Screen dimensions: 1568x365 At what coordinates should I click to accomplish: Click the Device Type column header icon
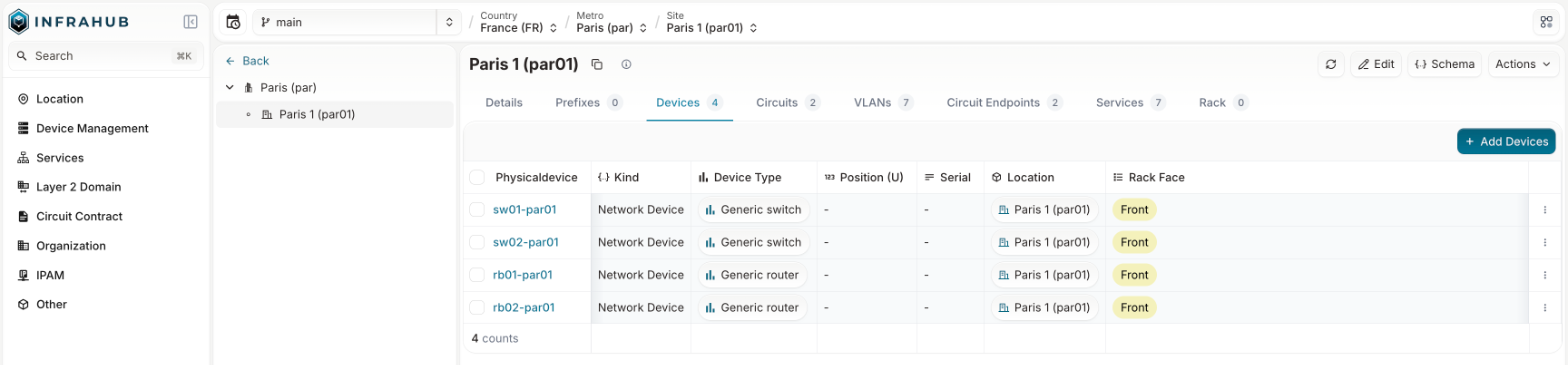pos(703,177)
